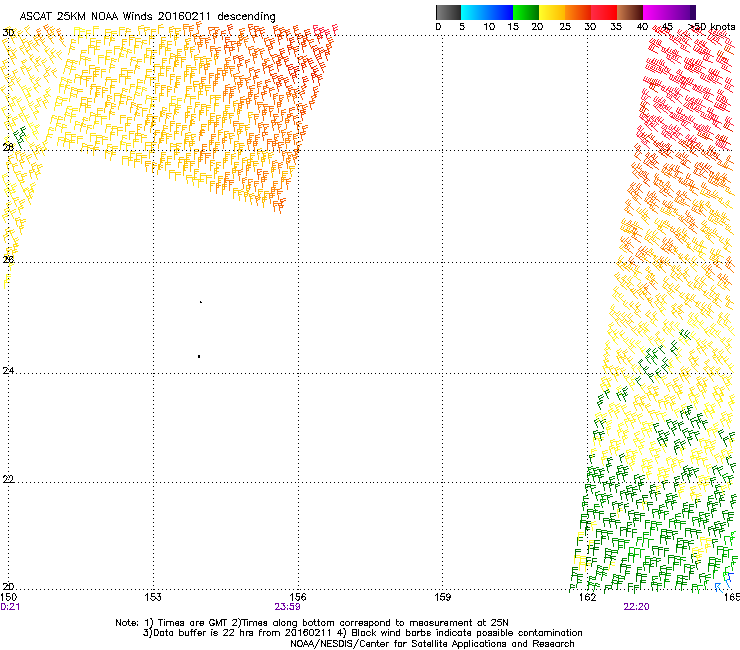Click the latitude label 28
This screenshot has height=650, width=740.
coord(8,147)
